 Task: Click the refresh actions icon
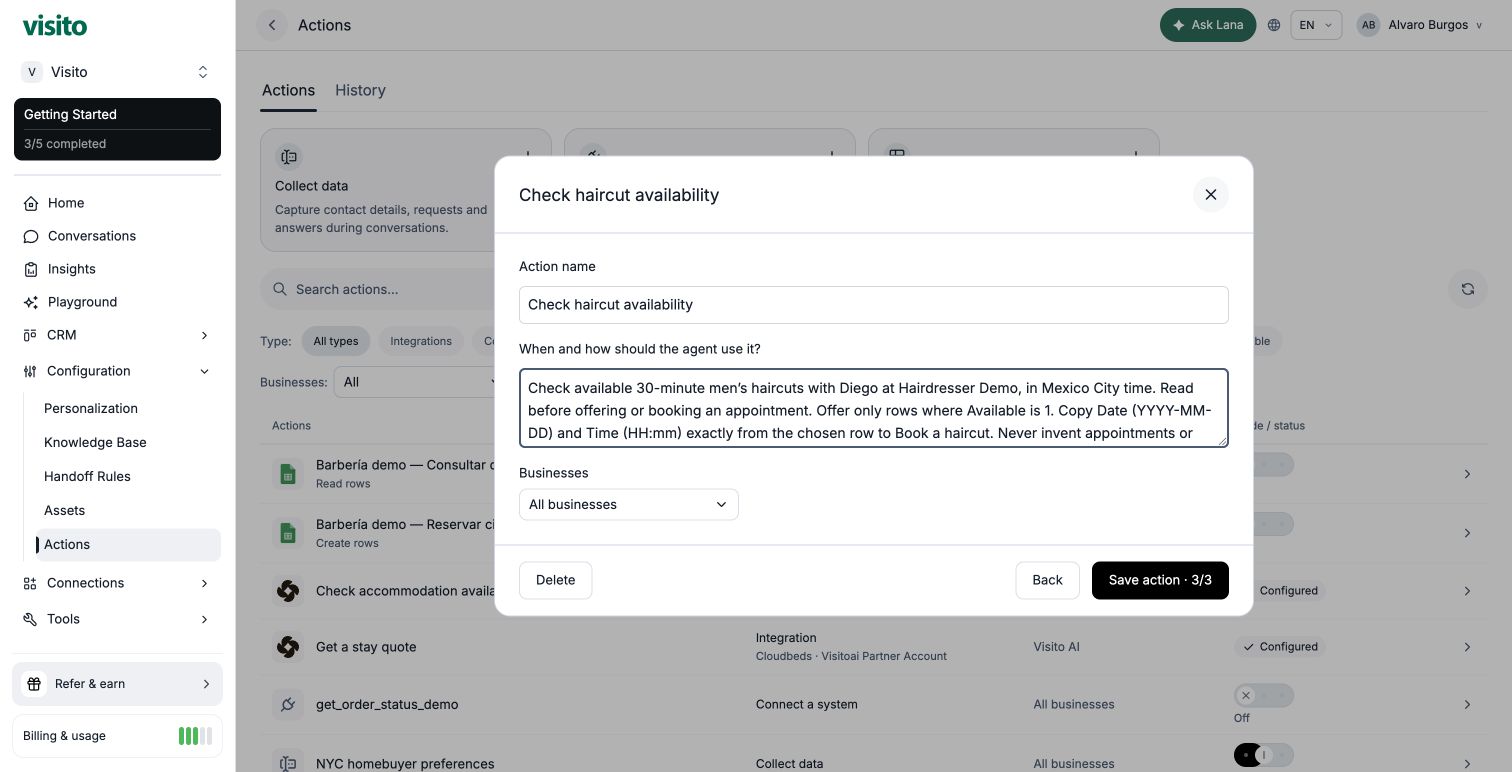tap(1467, 289)
